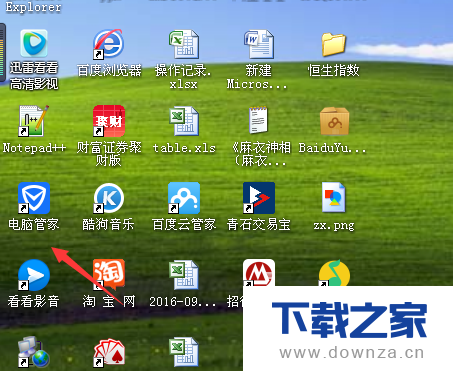Open the red M bank shortcut icon

pos(259,273)
